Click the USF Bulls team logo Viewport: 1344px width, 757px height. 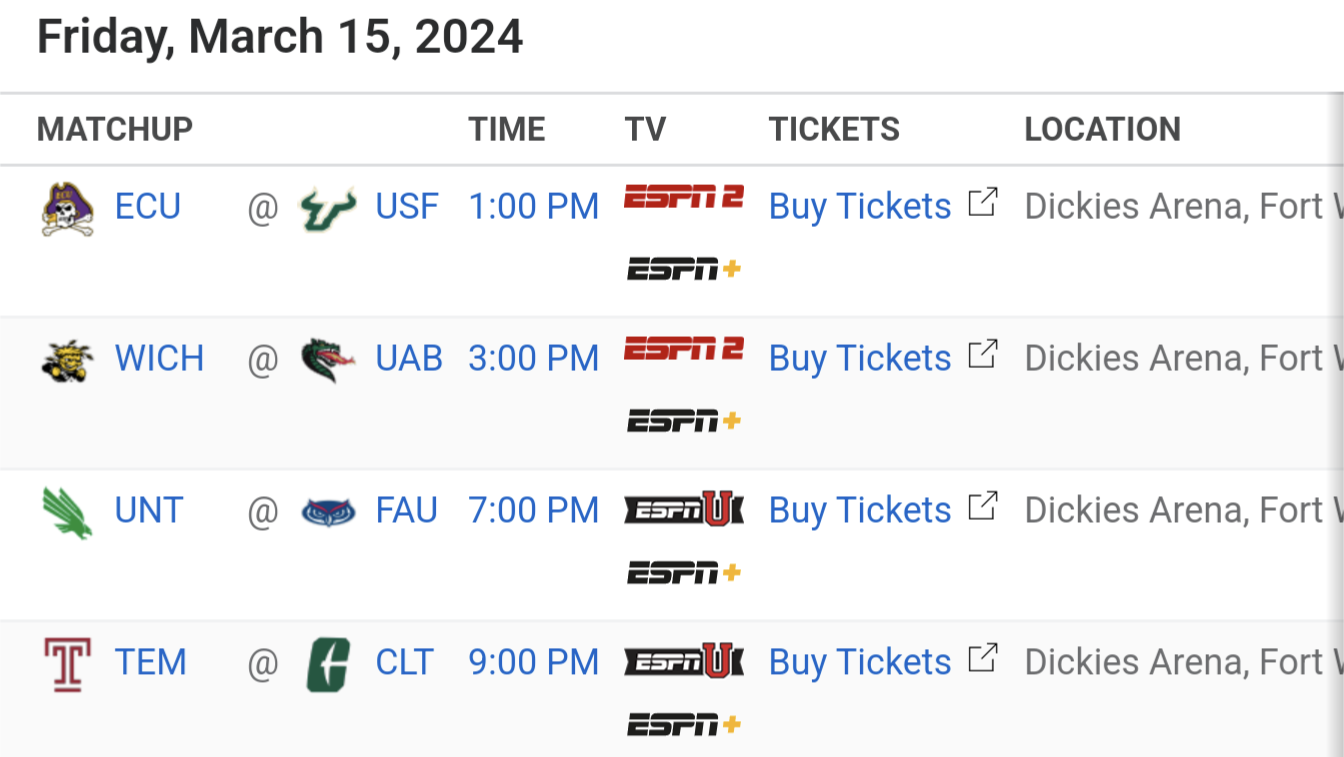click(328, 208)
